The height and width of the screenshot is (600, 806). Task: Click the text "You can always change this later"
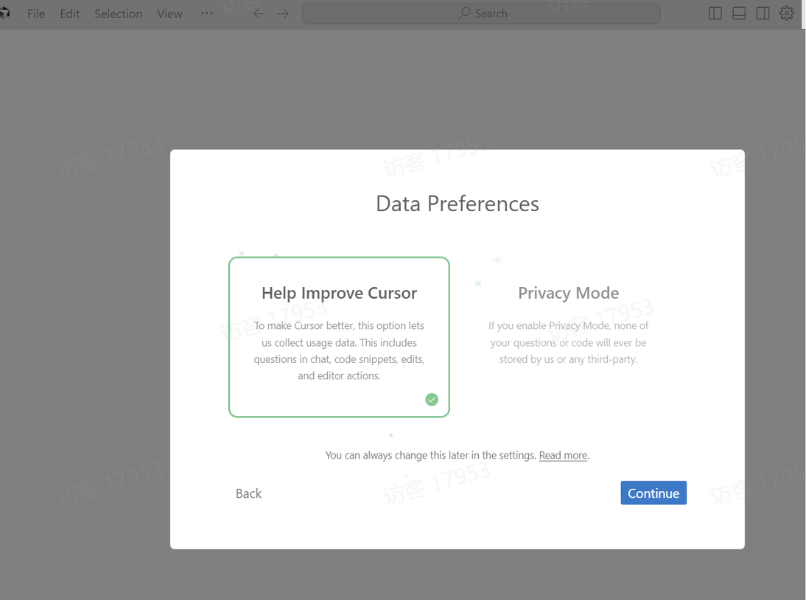pos(395,455)
